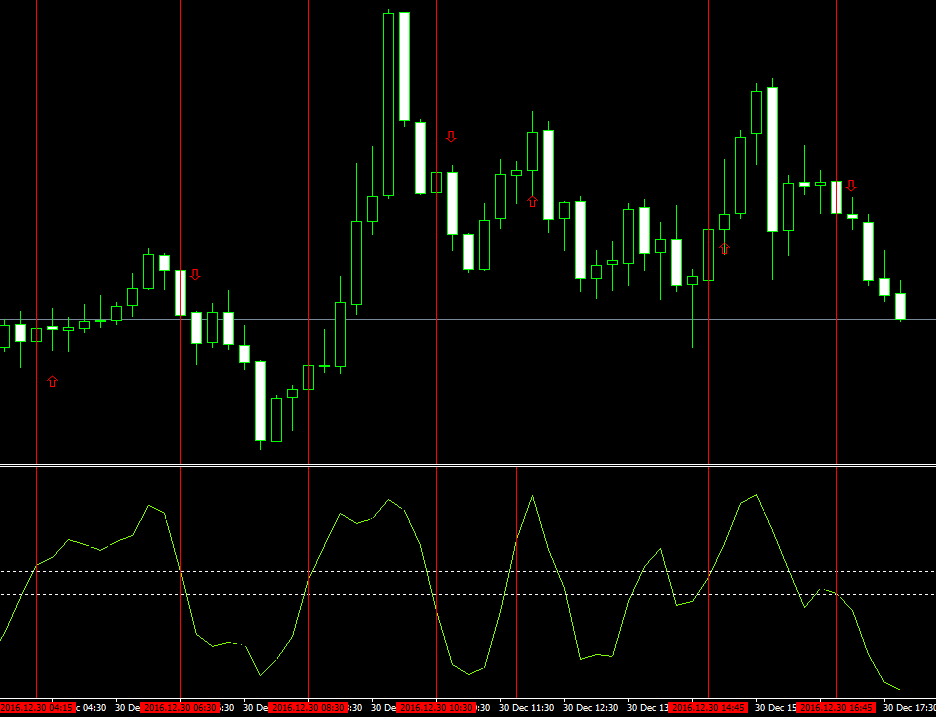Click the 2016.12.30 08:30 red time label
This screenshot has width=936, height=717.
pyautogui.click(x=308, y=707)
